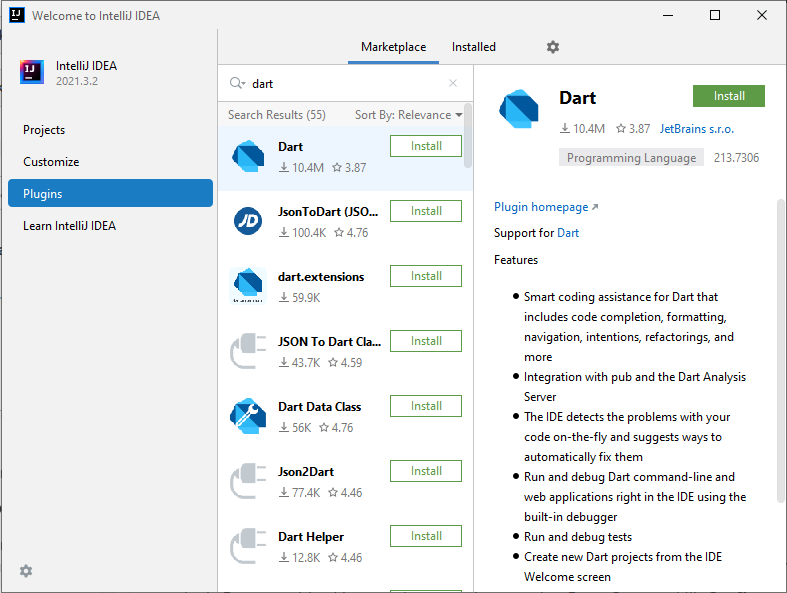Clear the dart search text

[453, 83]
